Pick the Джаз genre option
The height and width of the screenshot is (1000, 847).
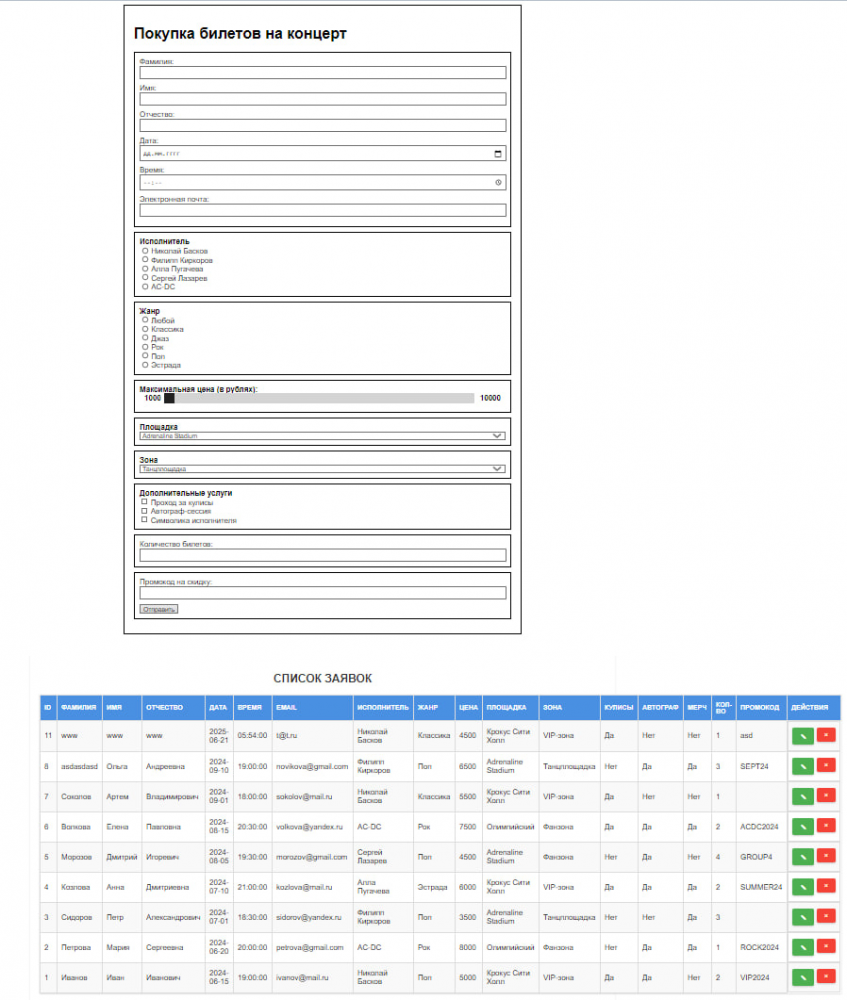(x=145, y=338)
